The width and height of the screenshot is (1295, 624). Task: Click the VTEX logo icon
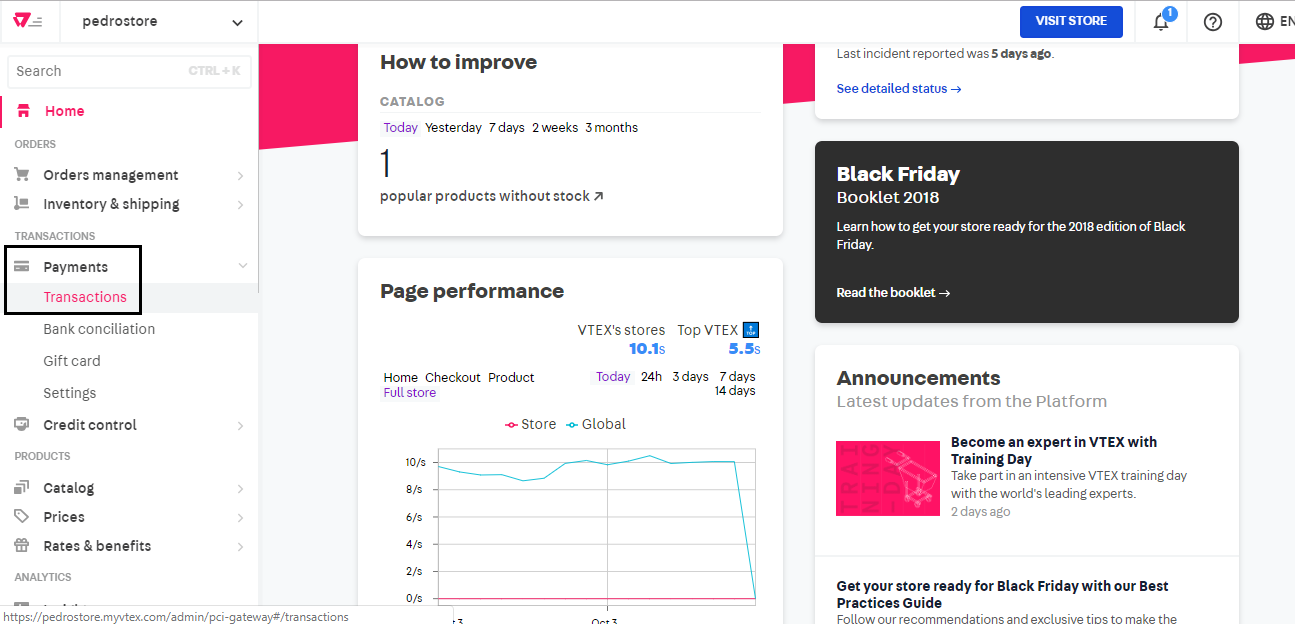[27, 21]
